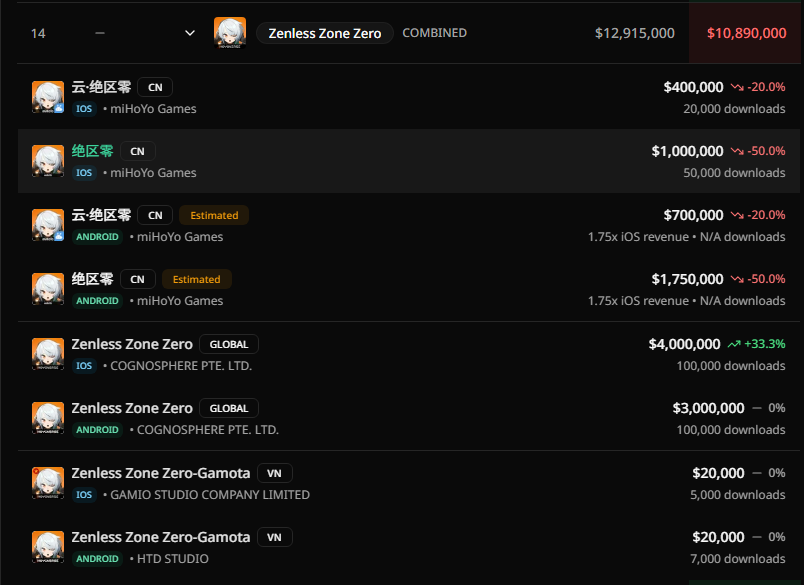Click ANDROID badge in $1,750,000 row
Viewport: 804px width, 585px height.
97,301
